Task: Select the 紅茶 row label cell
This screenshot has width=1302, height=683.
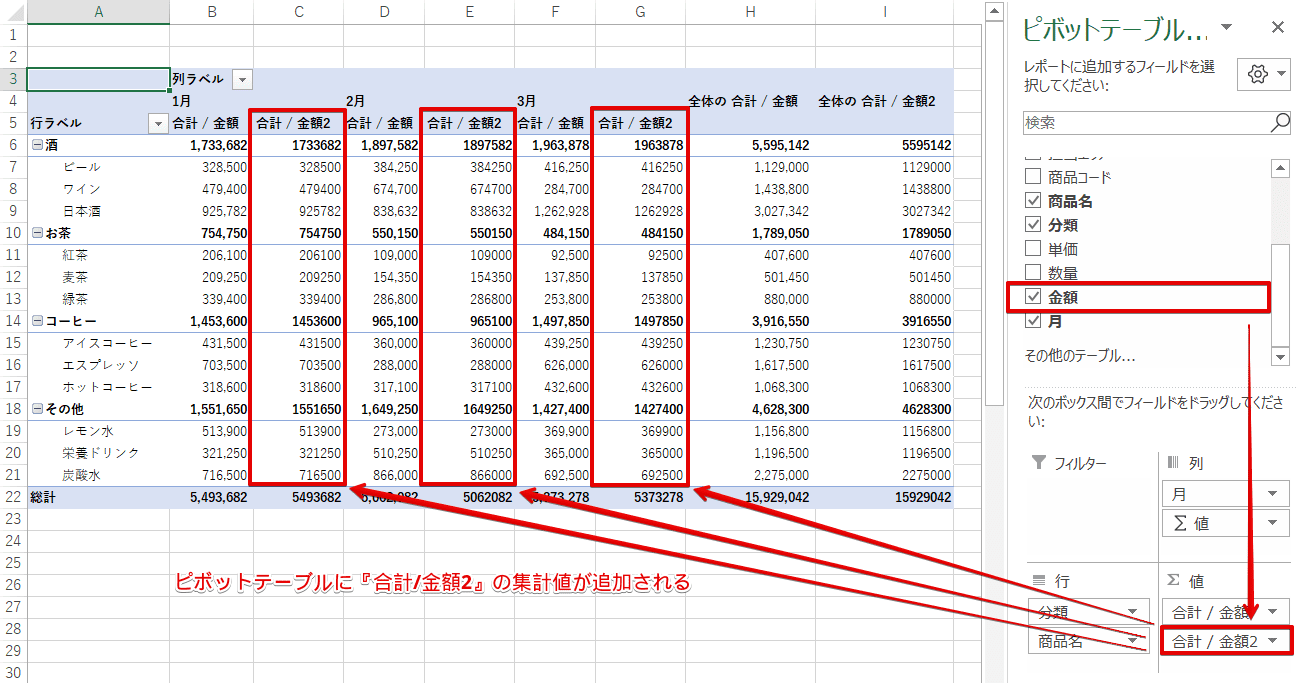Action: click(x=98, y=255)
